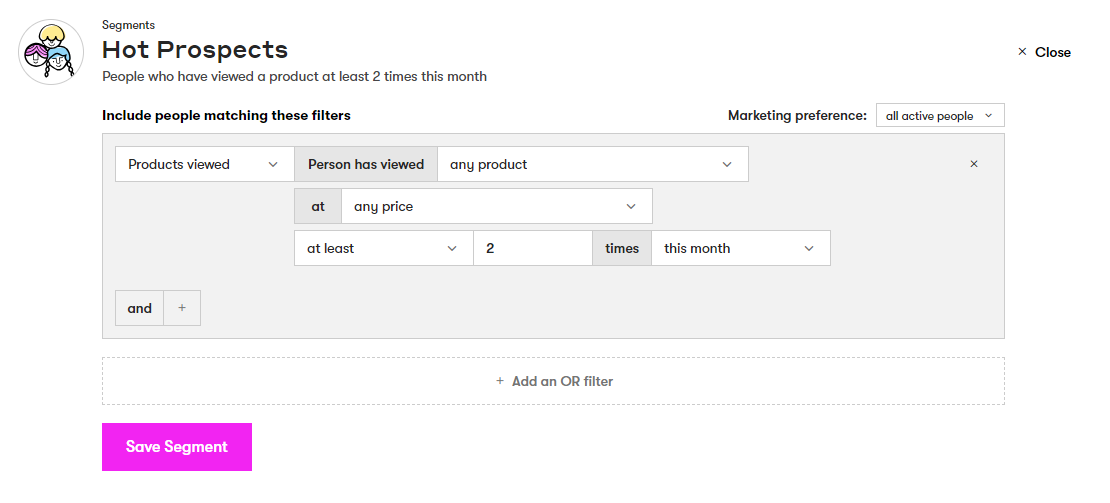Click the plus icon next to and
The image size is (1110, 503).
(x=182, y=308)
